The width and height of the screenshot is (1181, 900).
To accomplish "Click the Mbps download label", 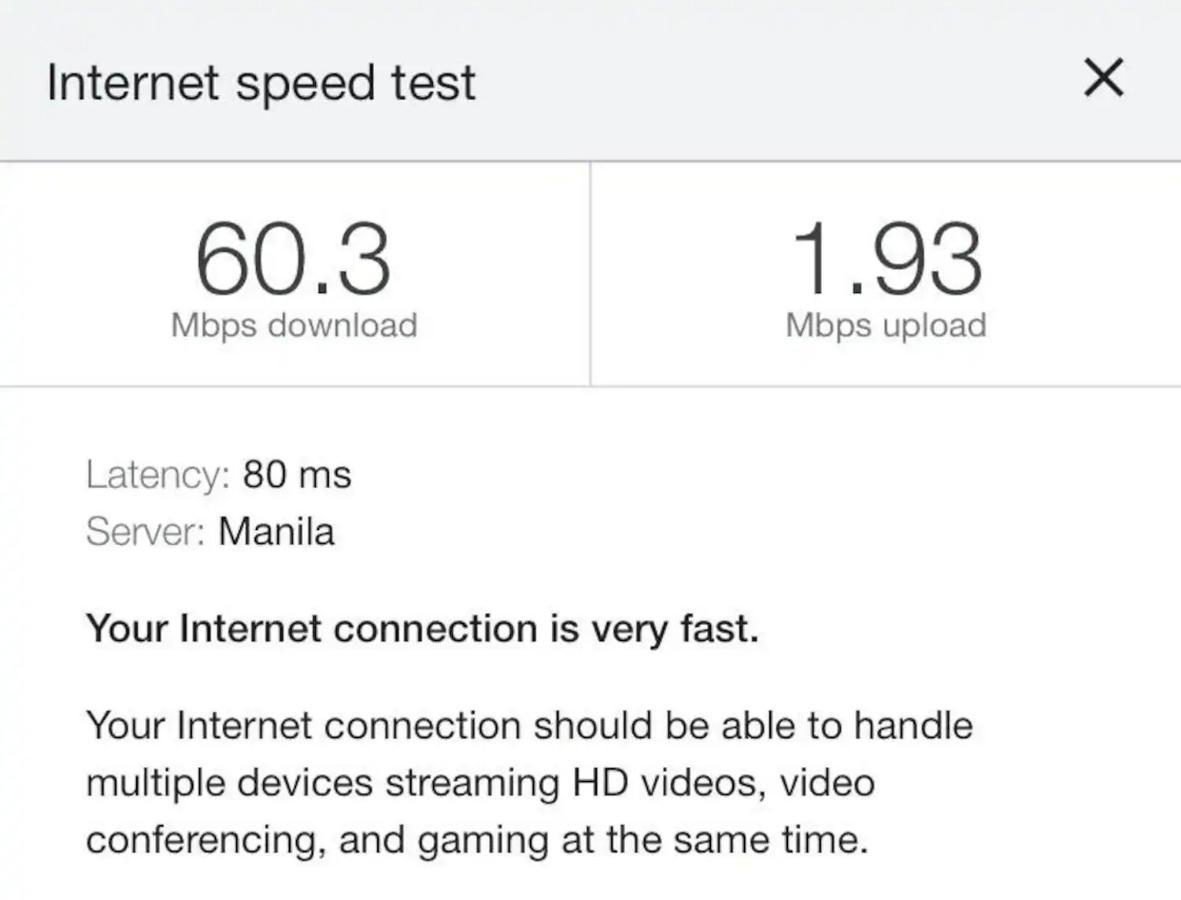I will pyautogui.click(x=294, y=325).
